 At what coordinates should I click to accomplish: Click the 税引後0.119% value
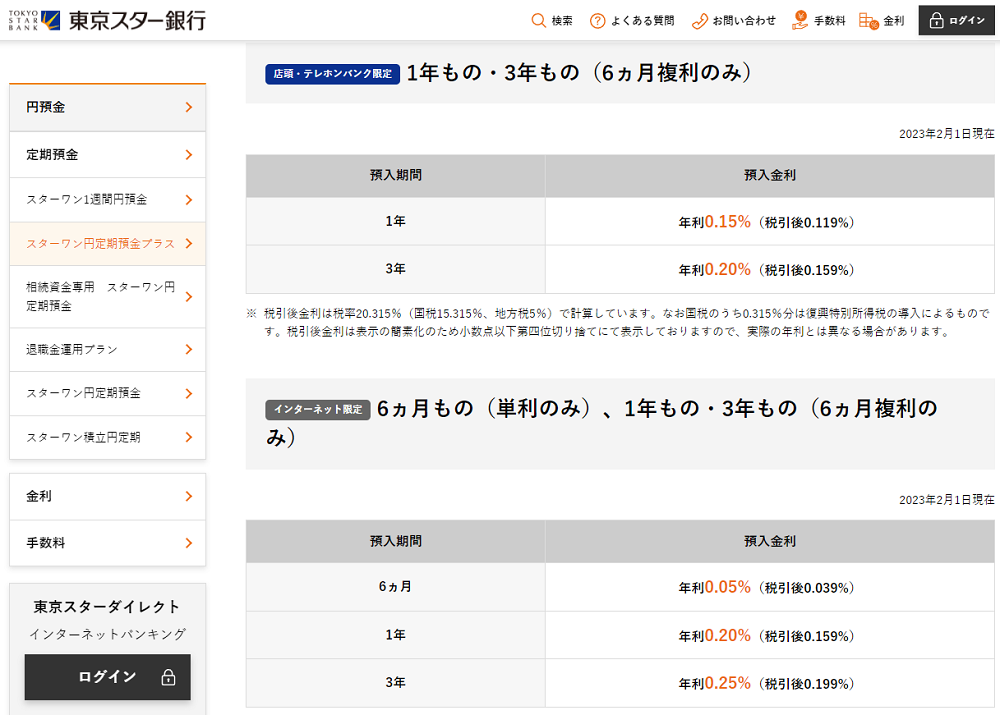806,223
